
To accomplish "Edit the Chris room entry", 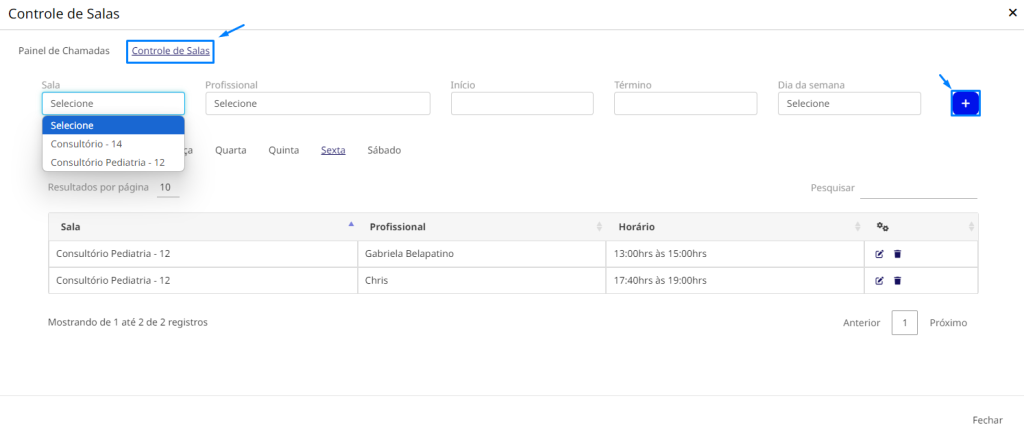I will click(879, 281).
